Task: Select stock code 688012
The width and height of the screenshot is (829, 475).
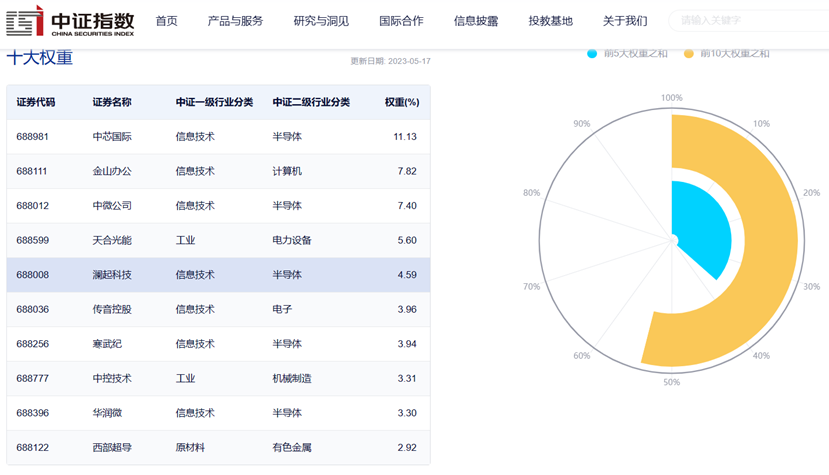Action: click(x=32, y=206)
